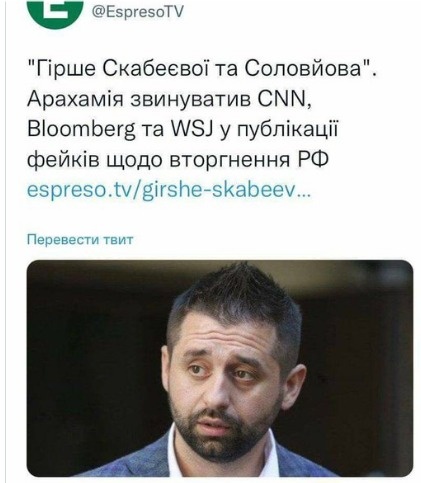
Task: Open the green Espreso TV avatar logo
Action: (55, 13)
